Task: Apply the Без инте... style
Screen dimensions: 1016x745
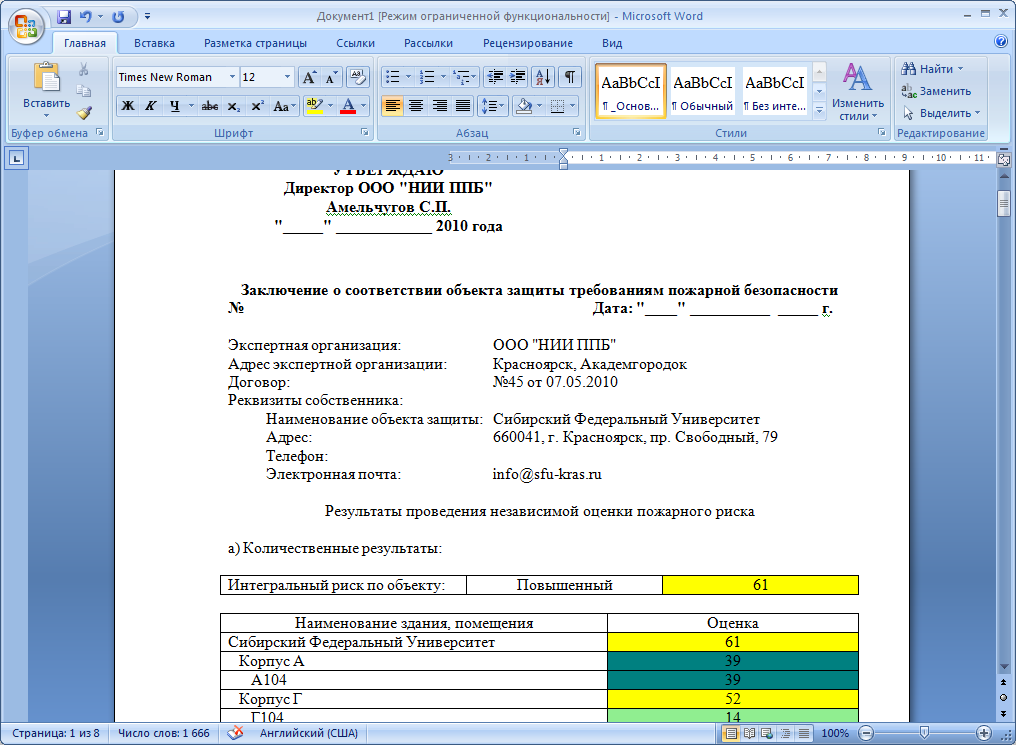Action: [x=774, y=91]
